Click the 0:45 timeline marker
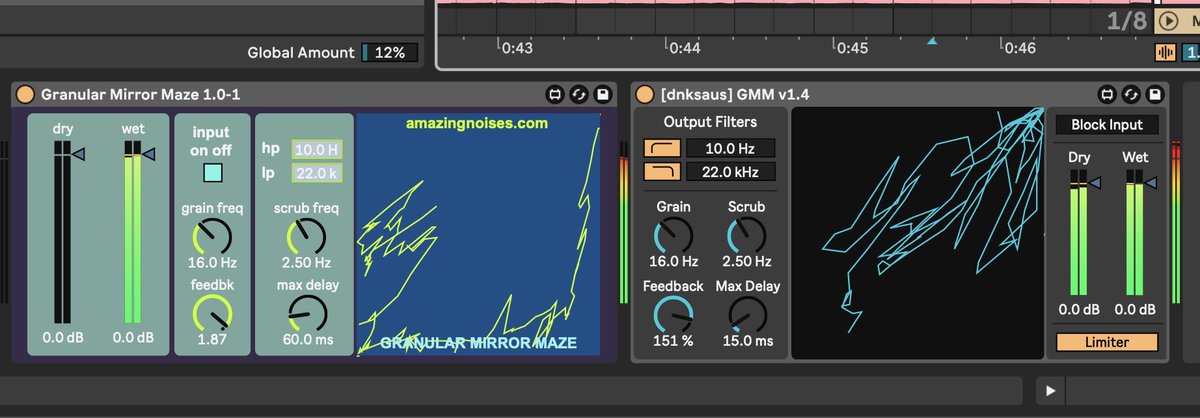 tap(852, 47)
